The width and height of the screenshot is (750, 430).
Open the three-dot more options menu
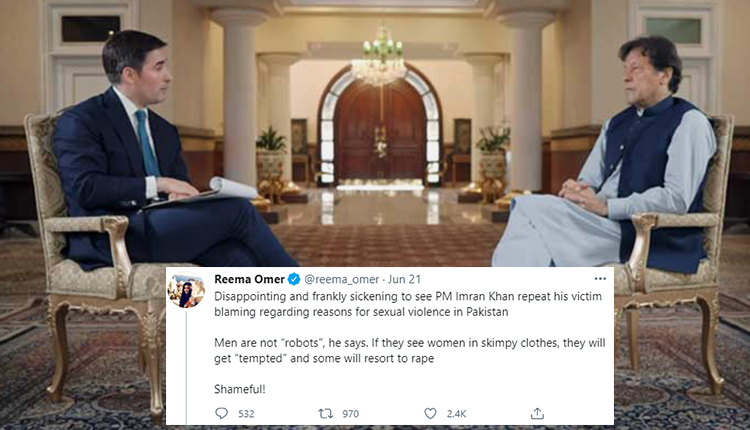click(598, 279)
